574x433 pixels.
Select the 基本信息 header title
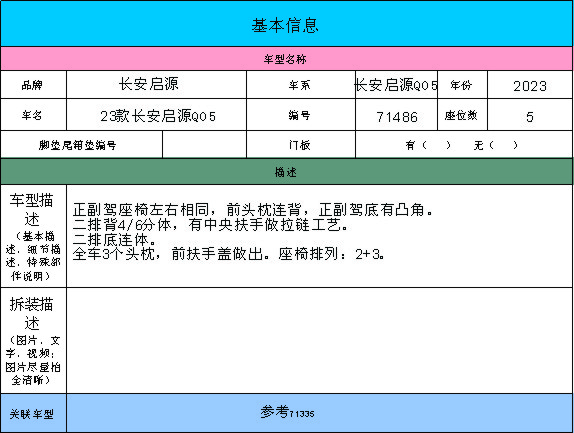285,26
